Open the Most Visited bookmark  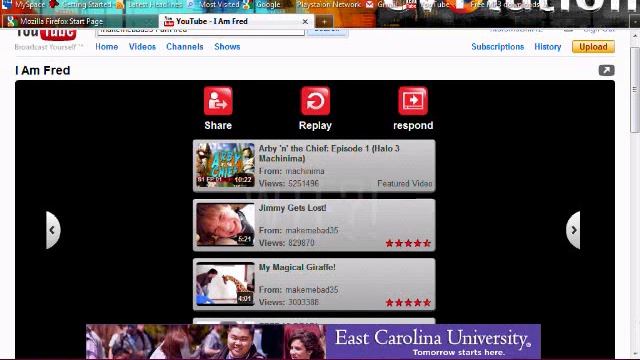pyautogui.click(x=214, y=5)
